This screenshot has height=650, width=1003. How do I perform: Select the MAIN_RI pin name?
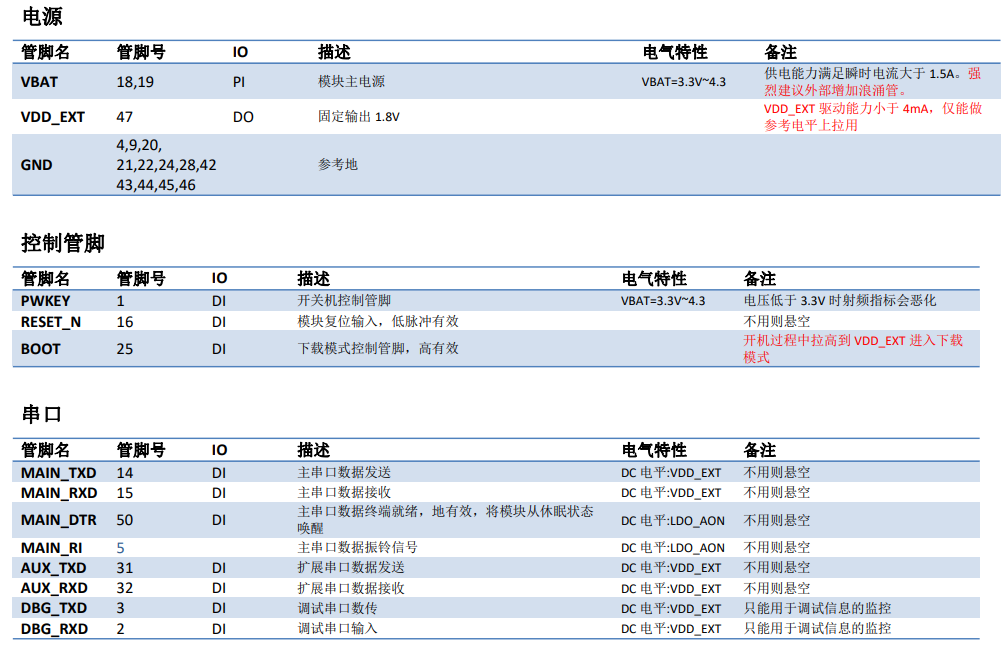point(51,548)
